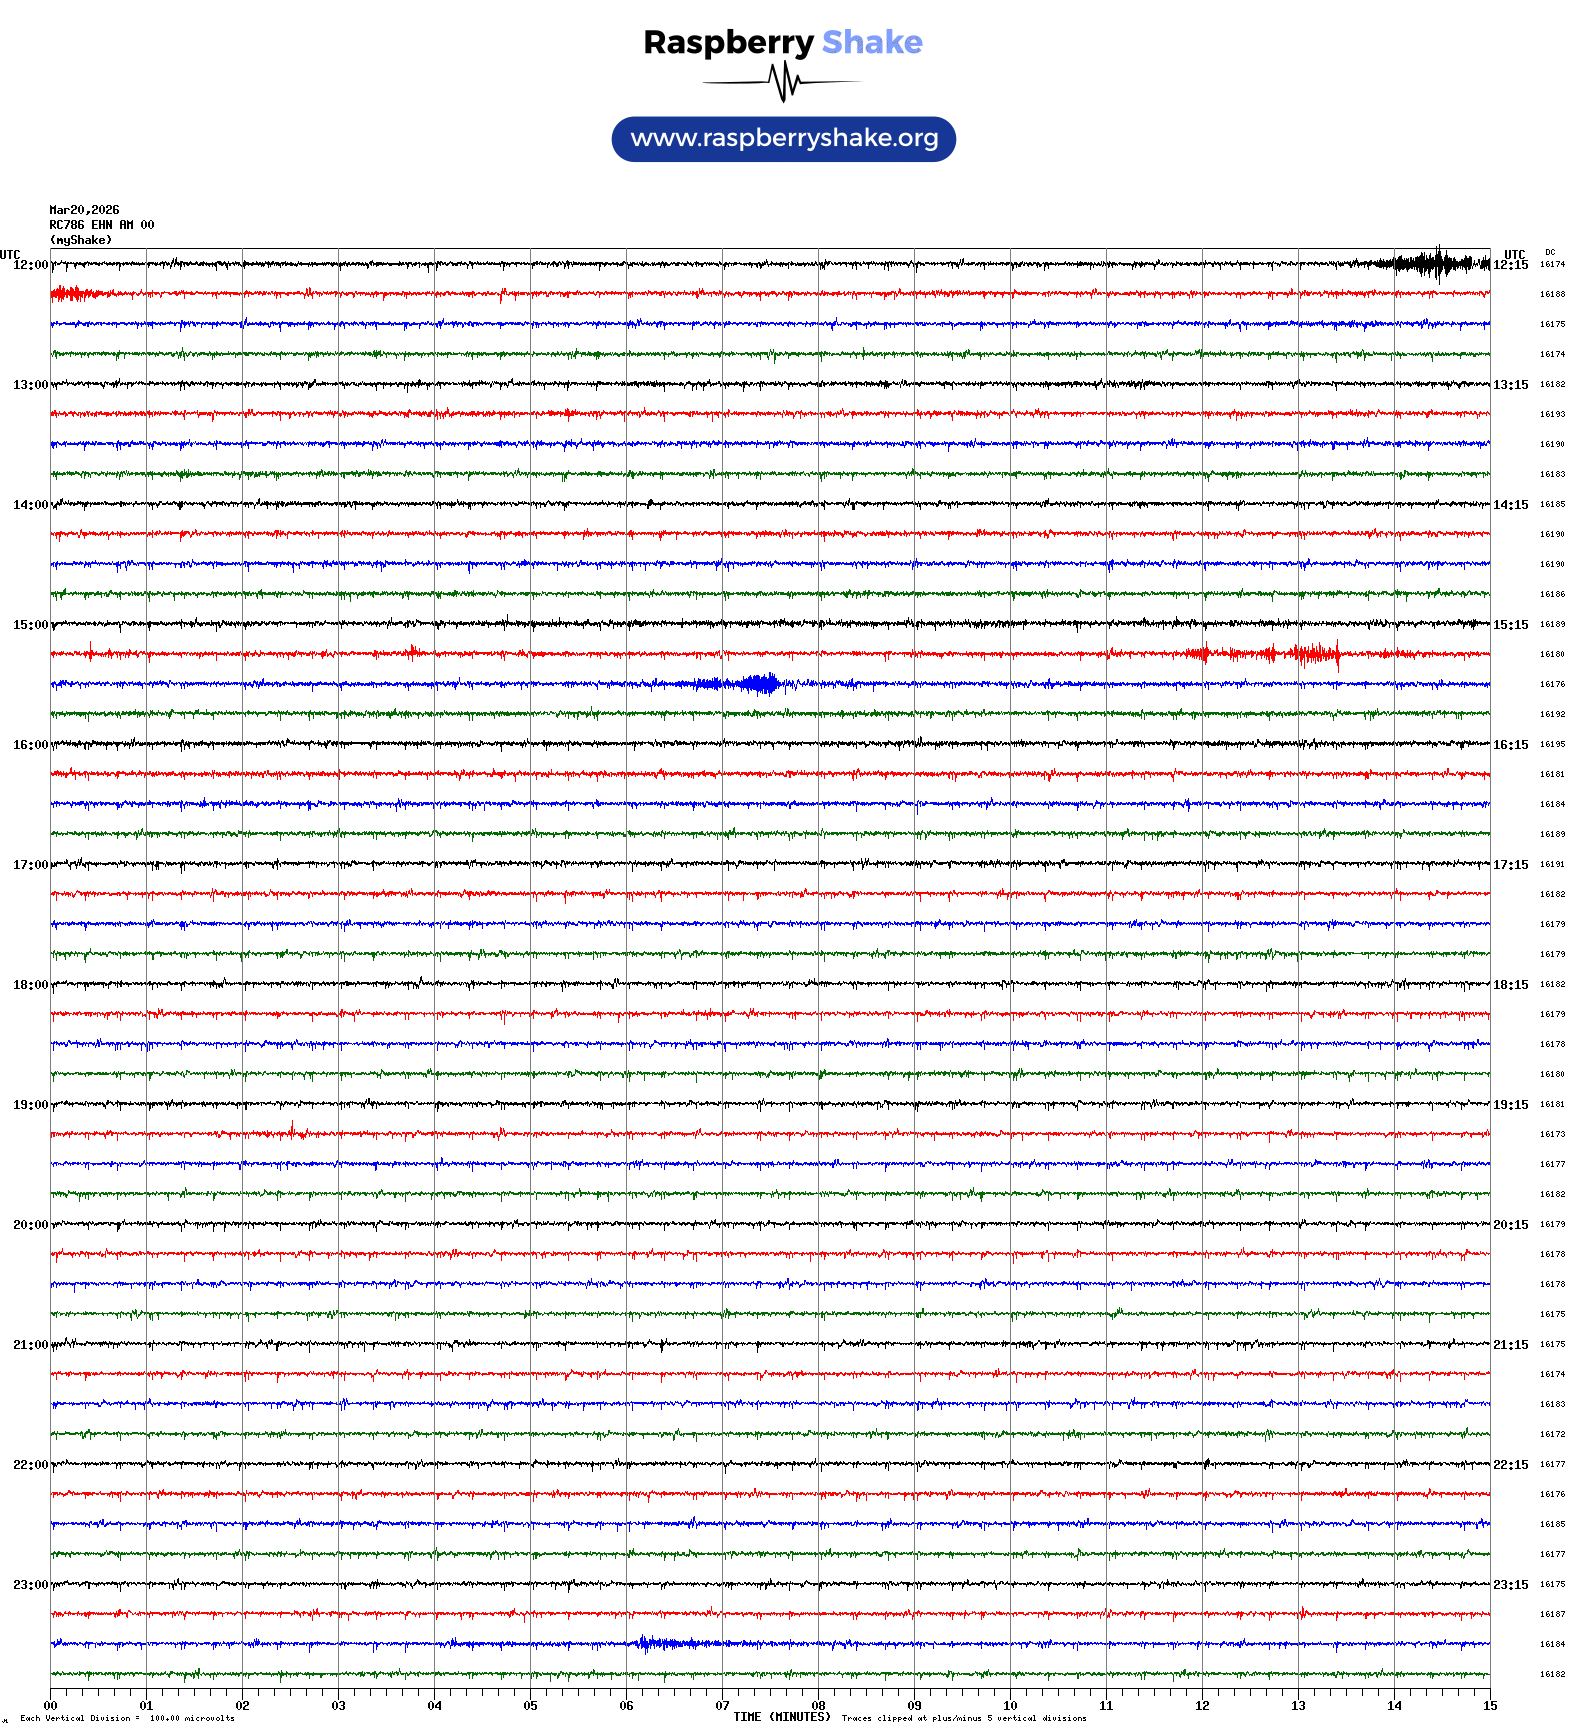Click the red burst starting the second trace
The height and width of the screenshot is (1732, 1570).
coord(72,294)
